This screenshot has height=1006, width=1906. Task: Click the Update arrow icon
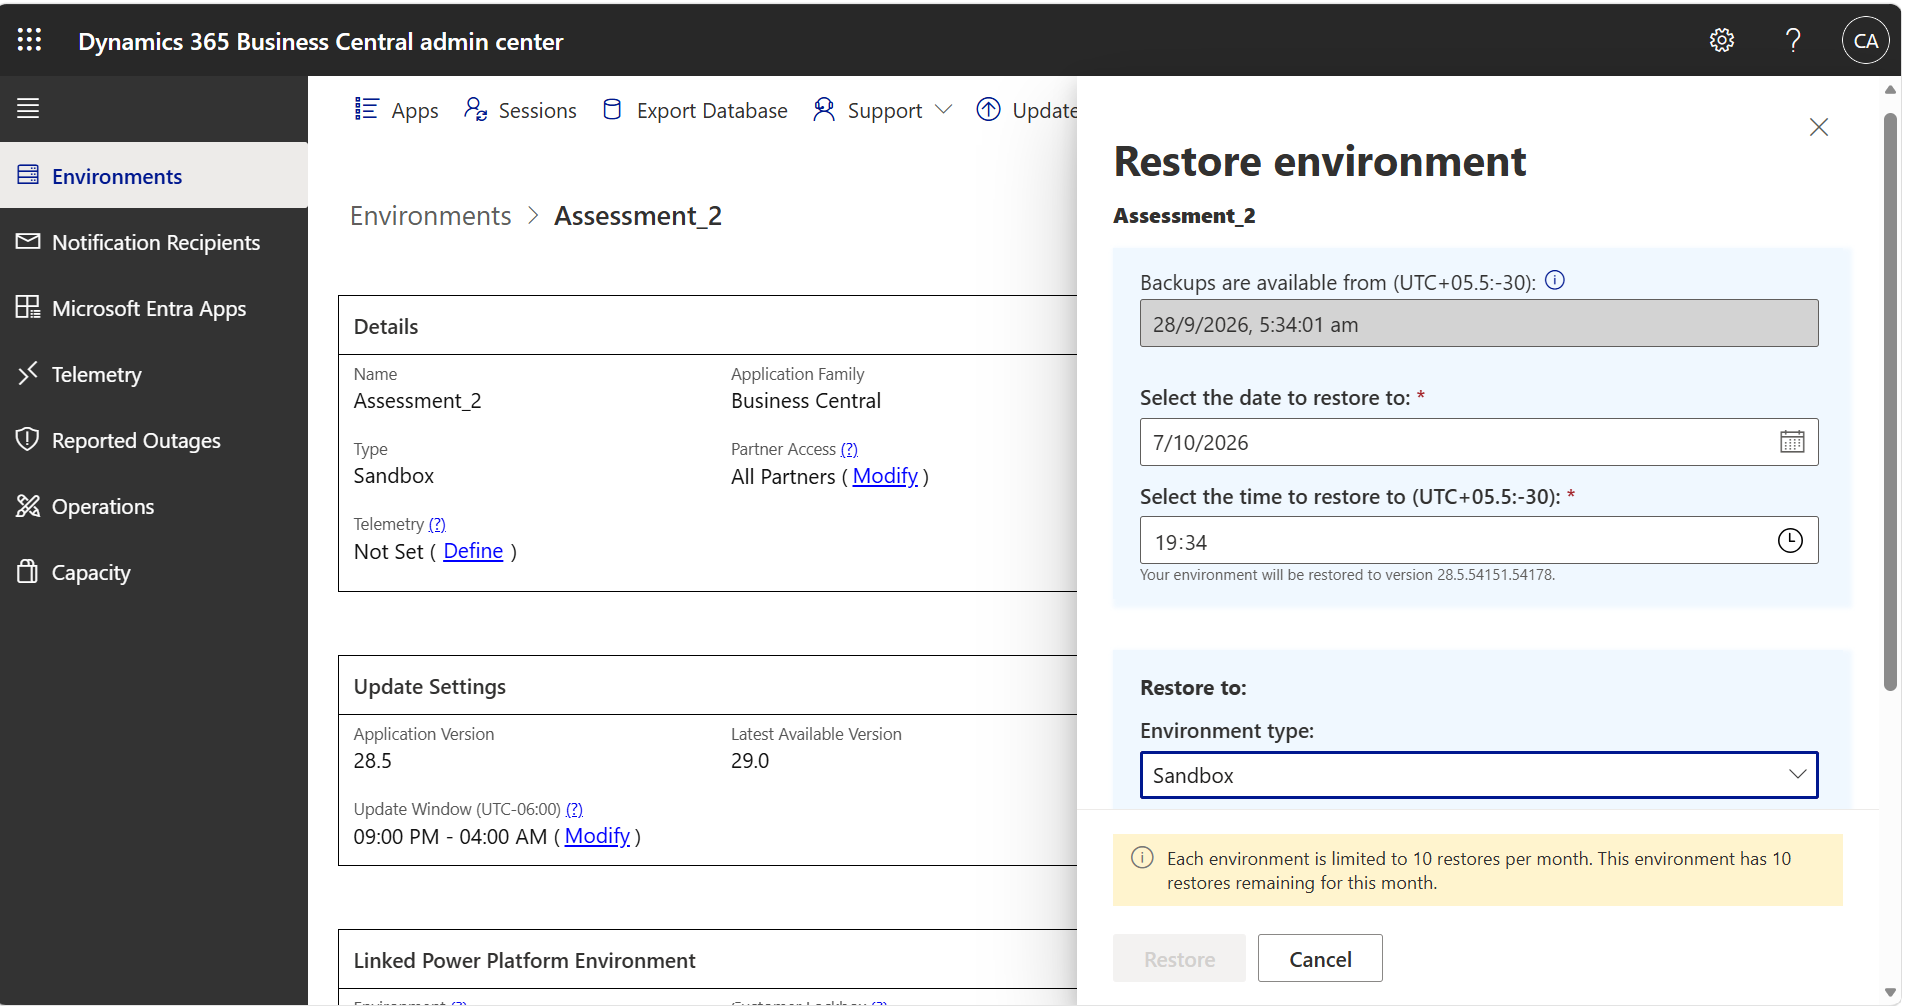point(988,109)
